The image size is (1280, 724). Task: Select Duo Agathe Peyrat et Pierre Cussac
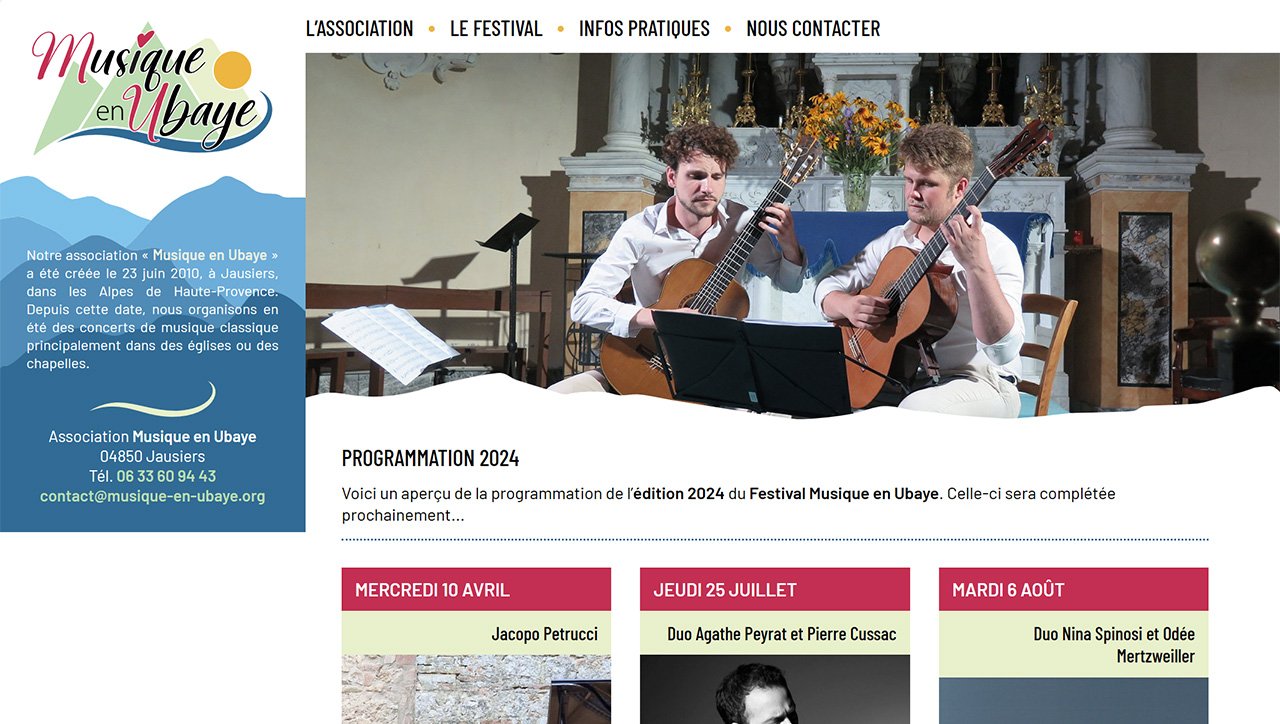pyautogui.click(x=782, y=634)
